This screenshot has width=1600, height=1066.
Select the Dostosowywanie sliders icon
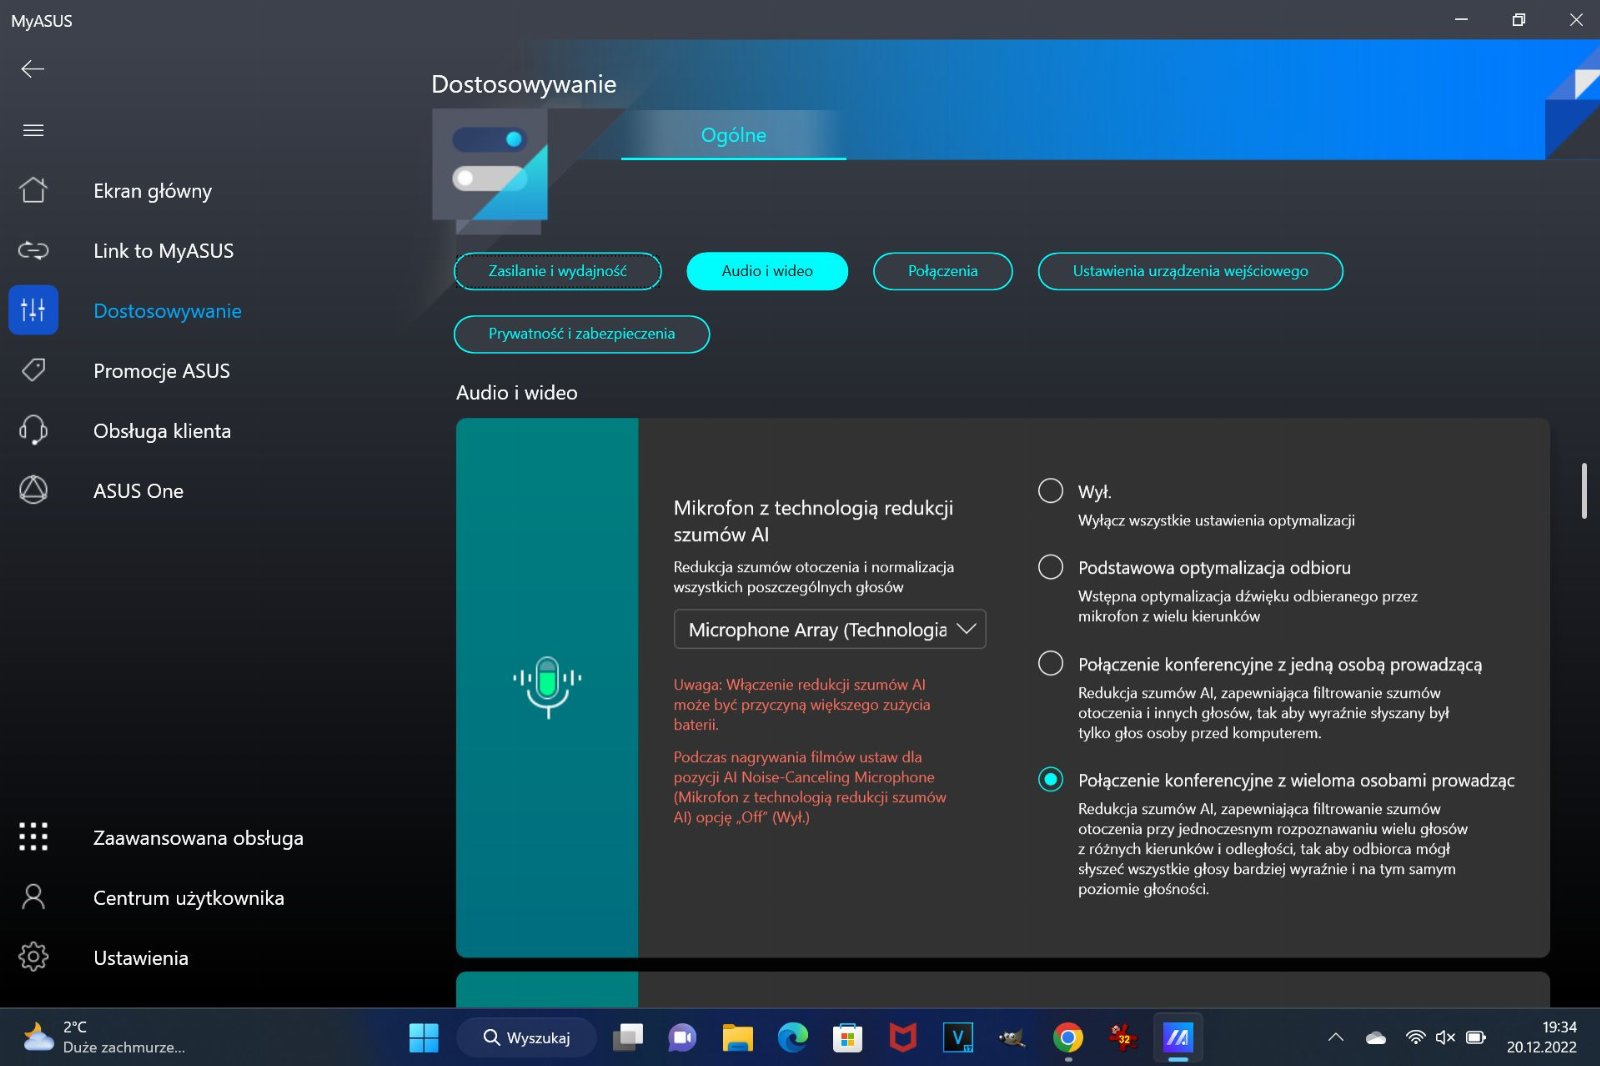pos(33,310)
